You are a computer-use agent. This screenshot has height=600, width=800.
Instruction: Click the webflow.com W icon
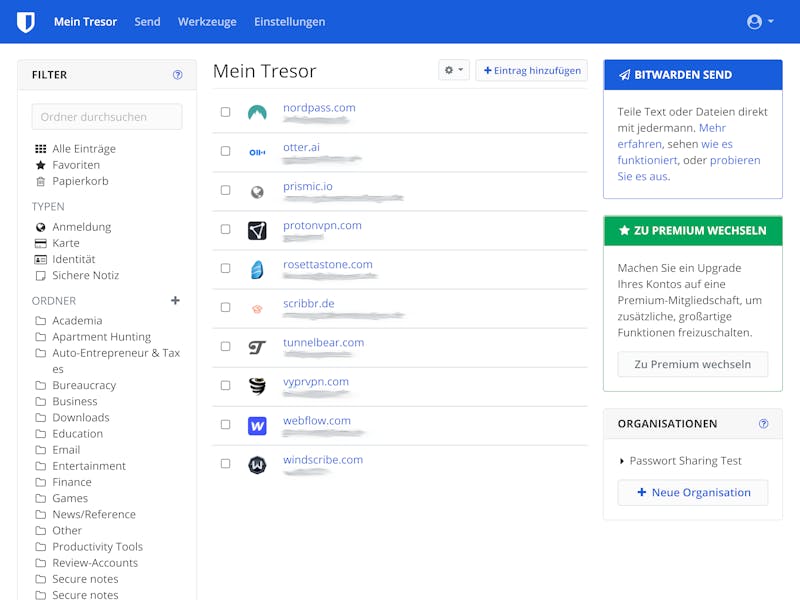[x=257, y=426]
